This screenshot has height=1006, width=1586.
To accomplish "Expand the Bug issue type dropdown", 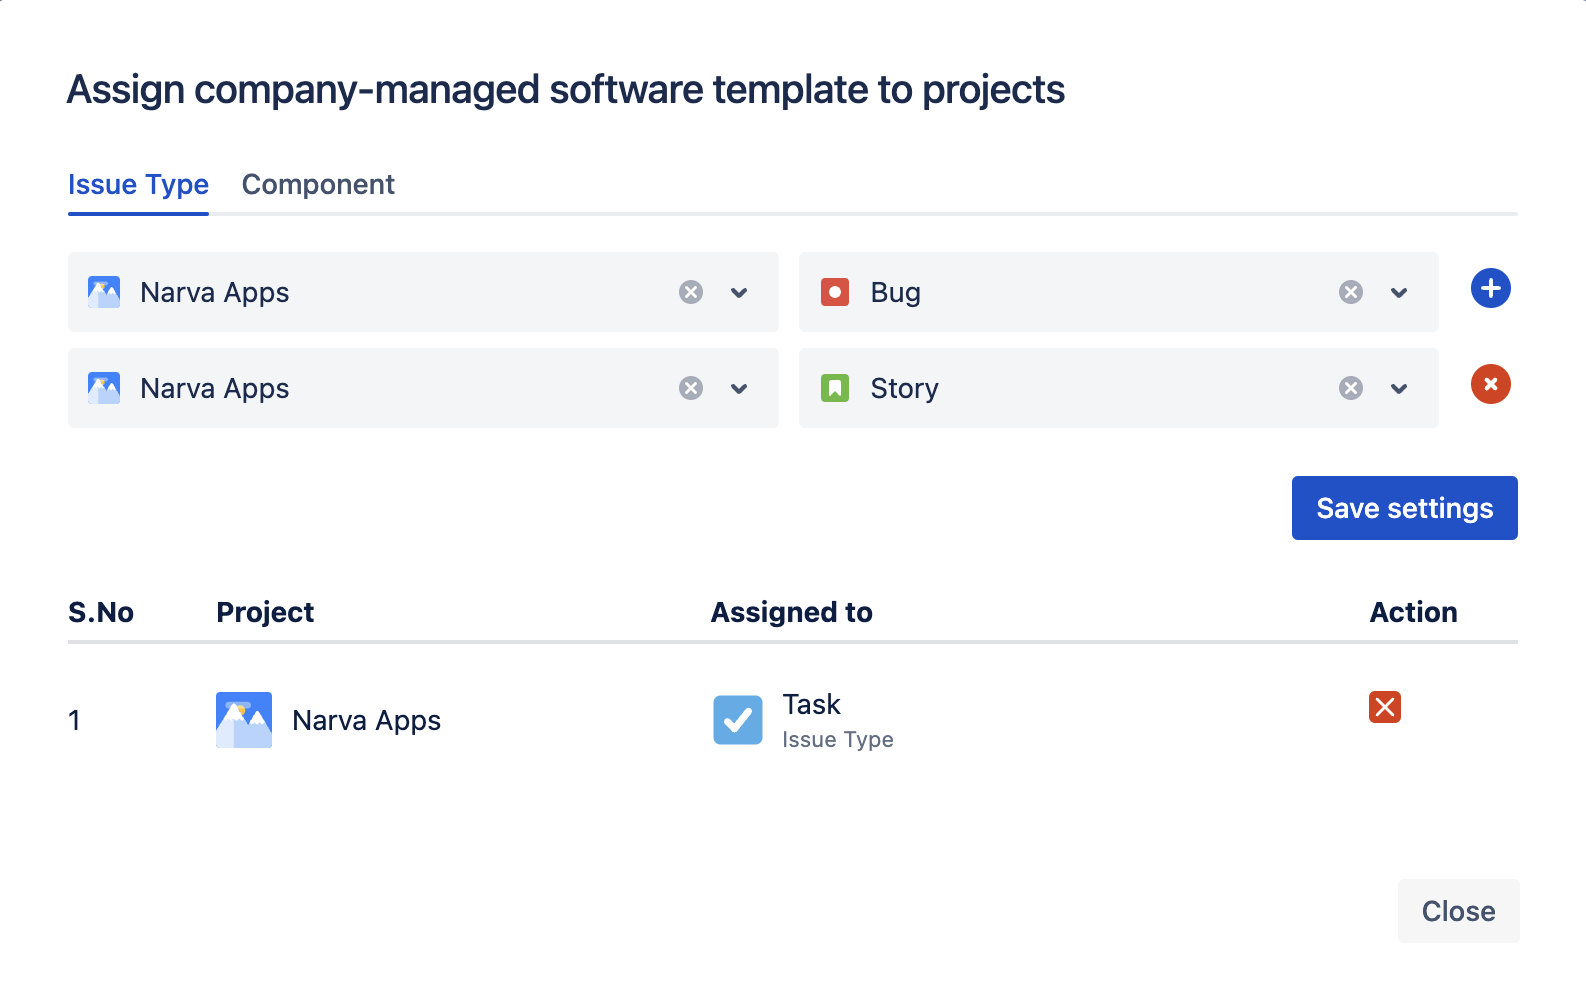I will point(1399,292).
